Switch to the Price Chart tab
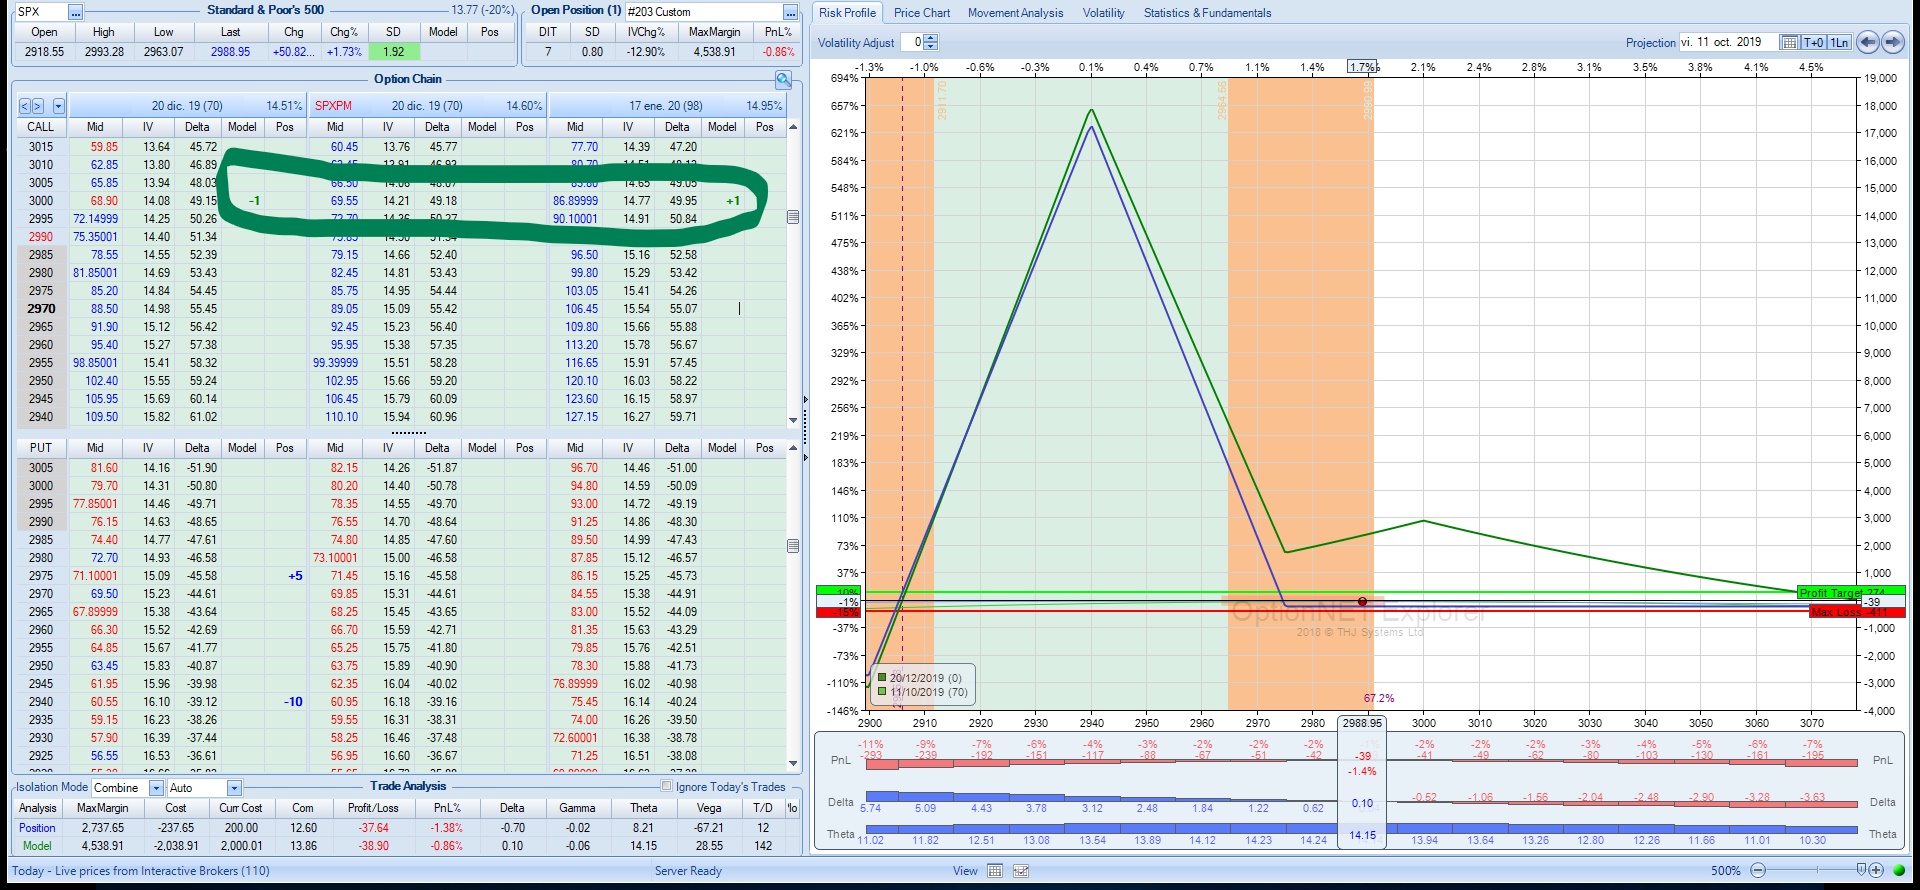 (921, 13)
